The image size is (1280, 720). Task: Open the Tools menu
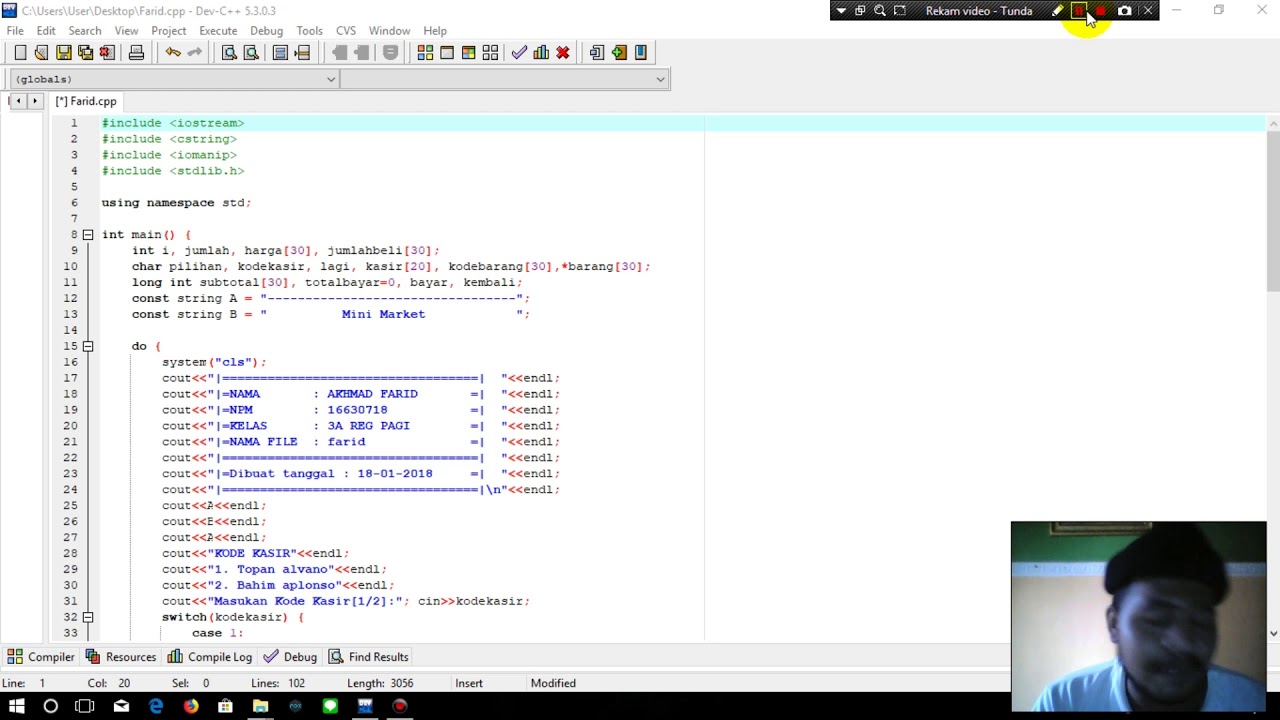pos(309,31)
